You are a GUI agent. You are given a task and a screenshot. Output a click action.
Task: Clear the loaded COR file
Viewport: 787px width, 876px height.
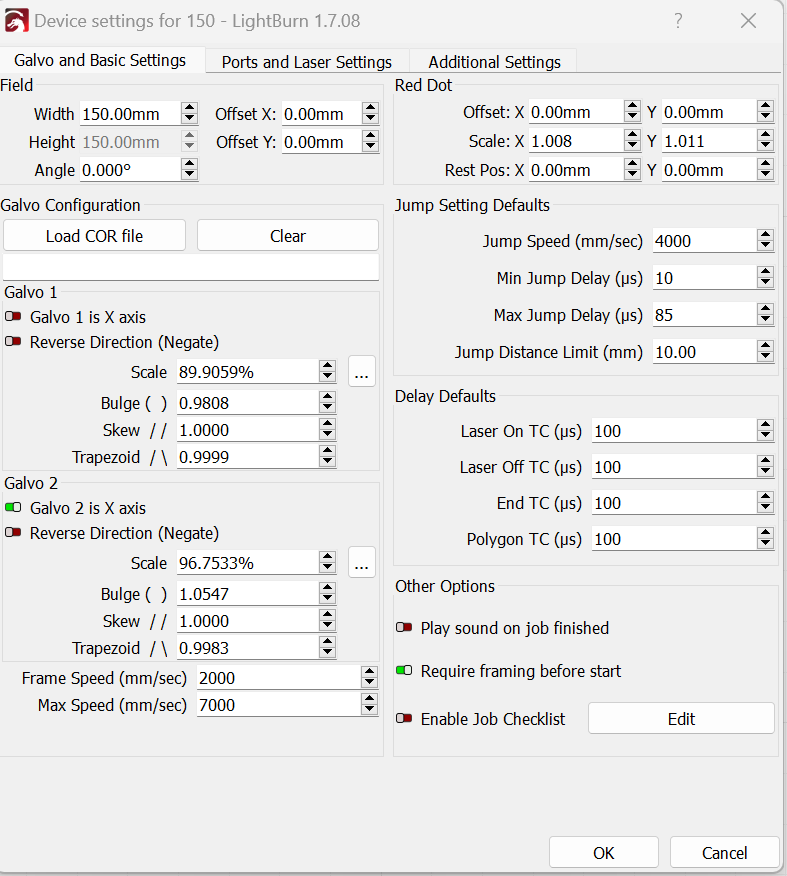point(288,236)
